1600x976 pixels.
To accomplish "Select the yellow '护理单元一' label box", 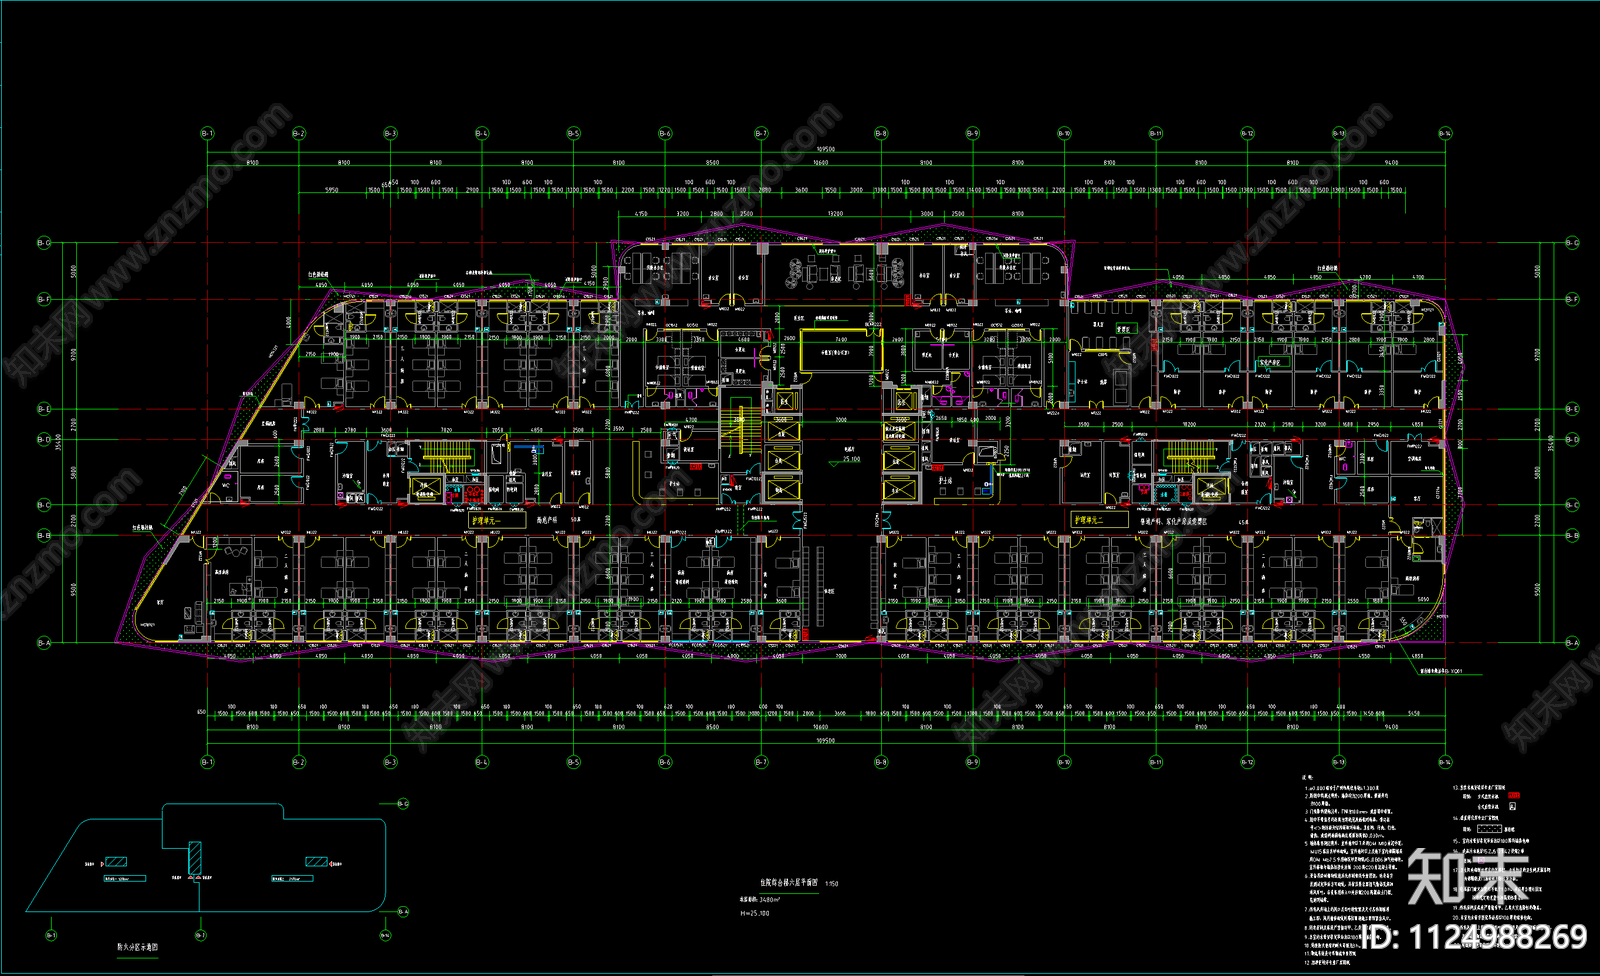I will pyautogui.click(x=498, y=520).
